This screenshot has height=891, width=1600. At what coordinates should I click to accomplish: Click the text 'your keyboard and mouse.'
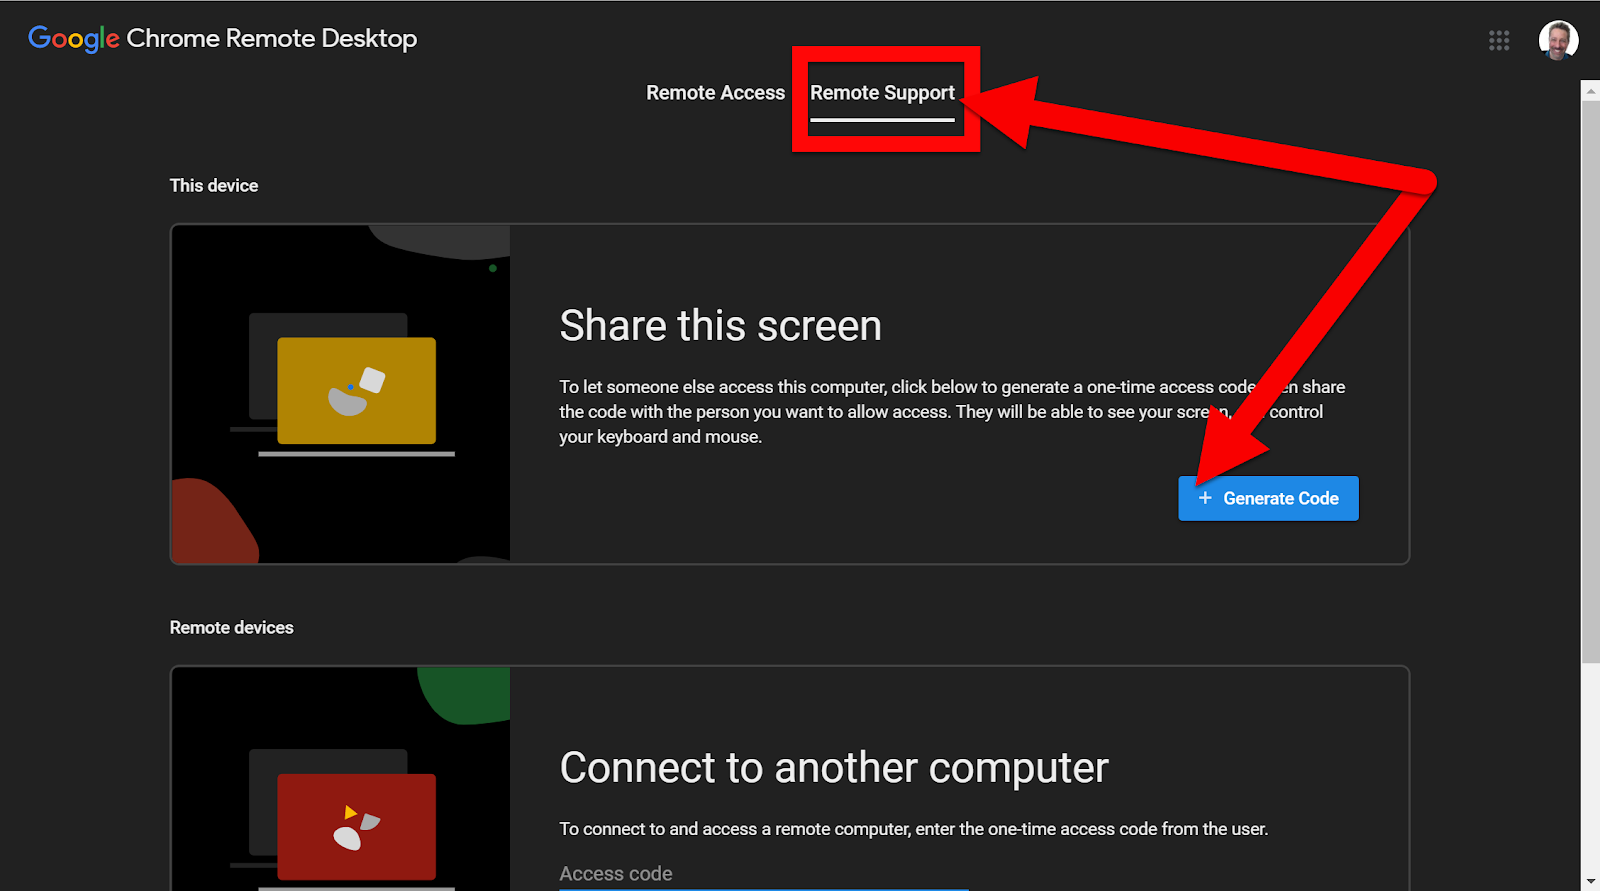(660, 437)
